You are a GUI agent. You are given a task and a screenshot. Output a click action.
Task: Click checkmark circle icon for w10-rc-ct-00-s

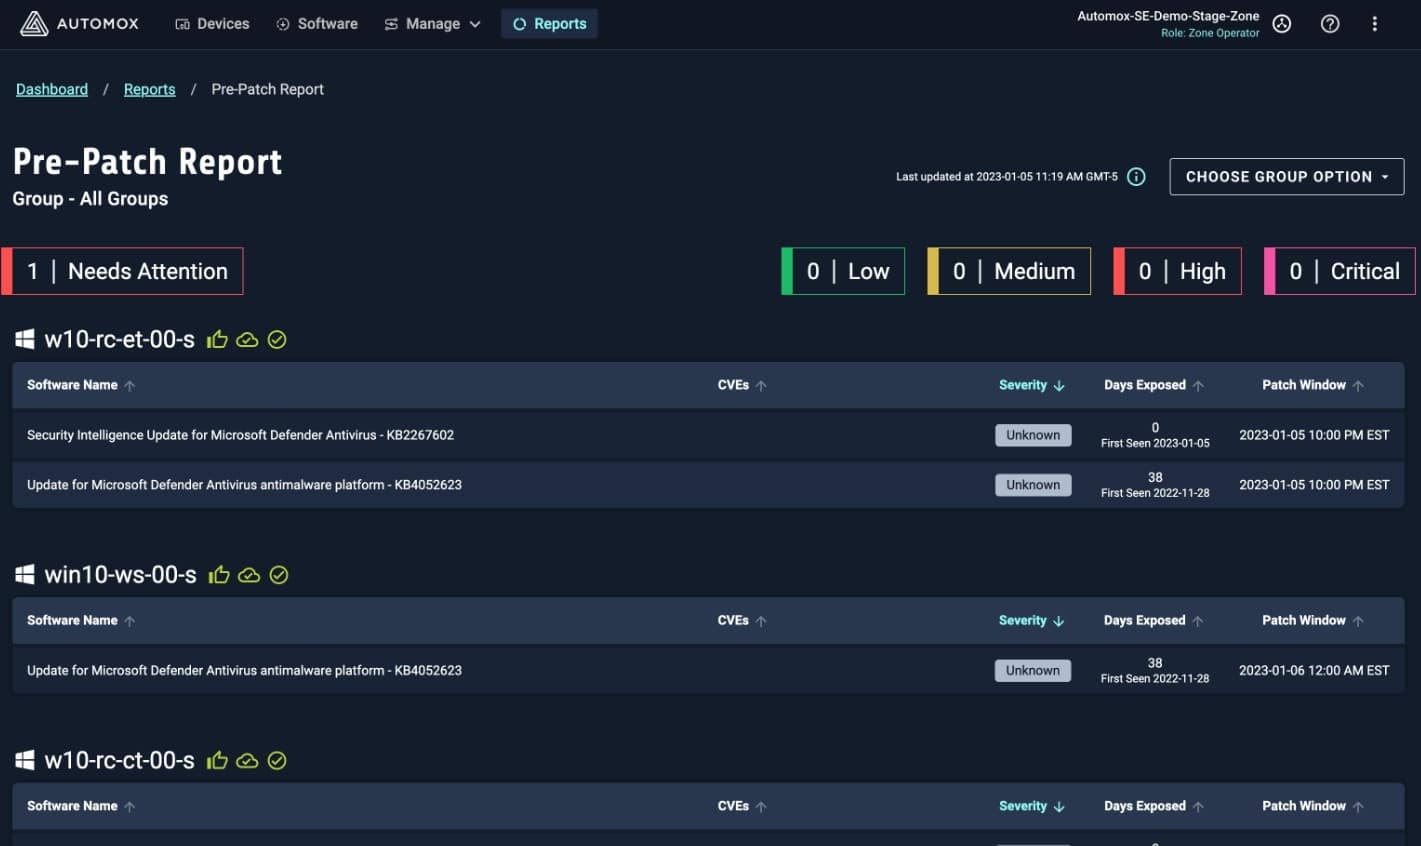click(277, 761)
